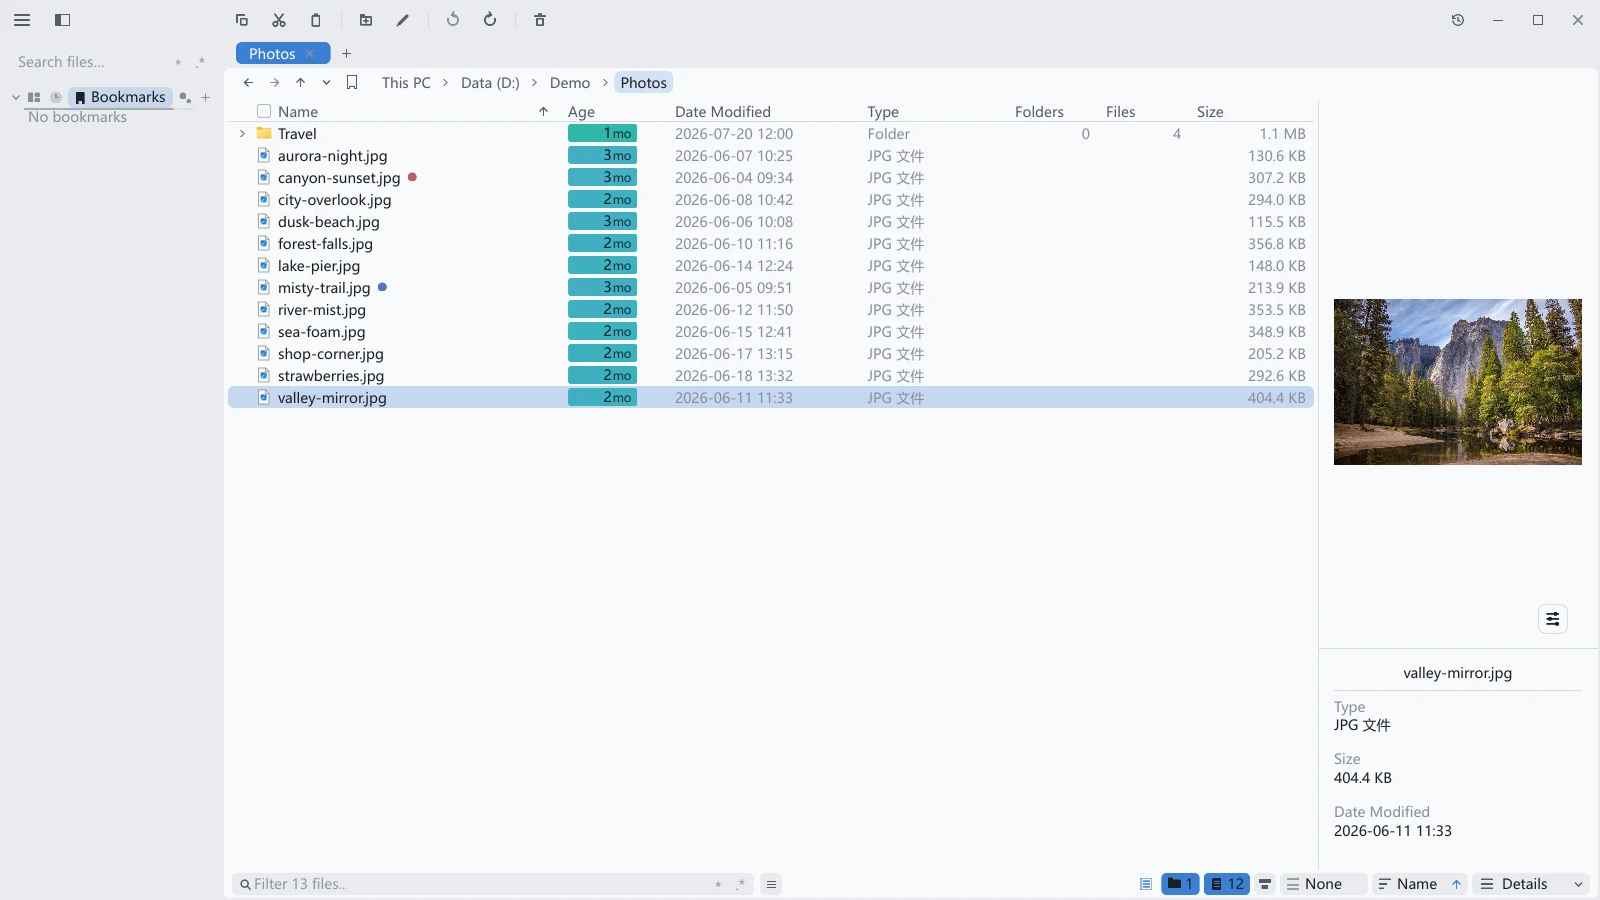Toggle the folders-first arrangement icon
The height and width of the screenshot is (900, 1600).
pyautogui.click(x=1265, y=884)
